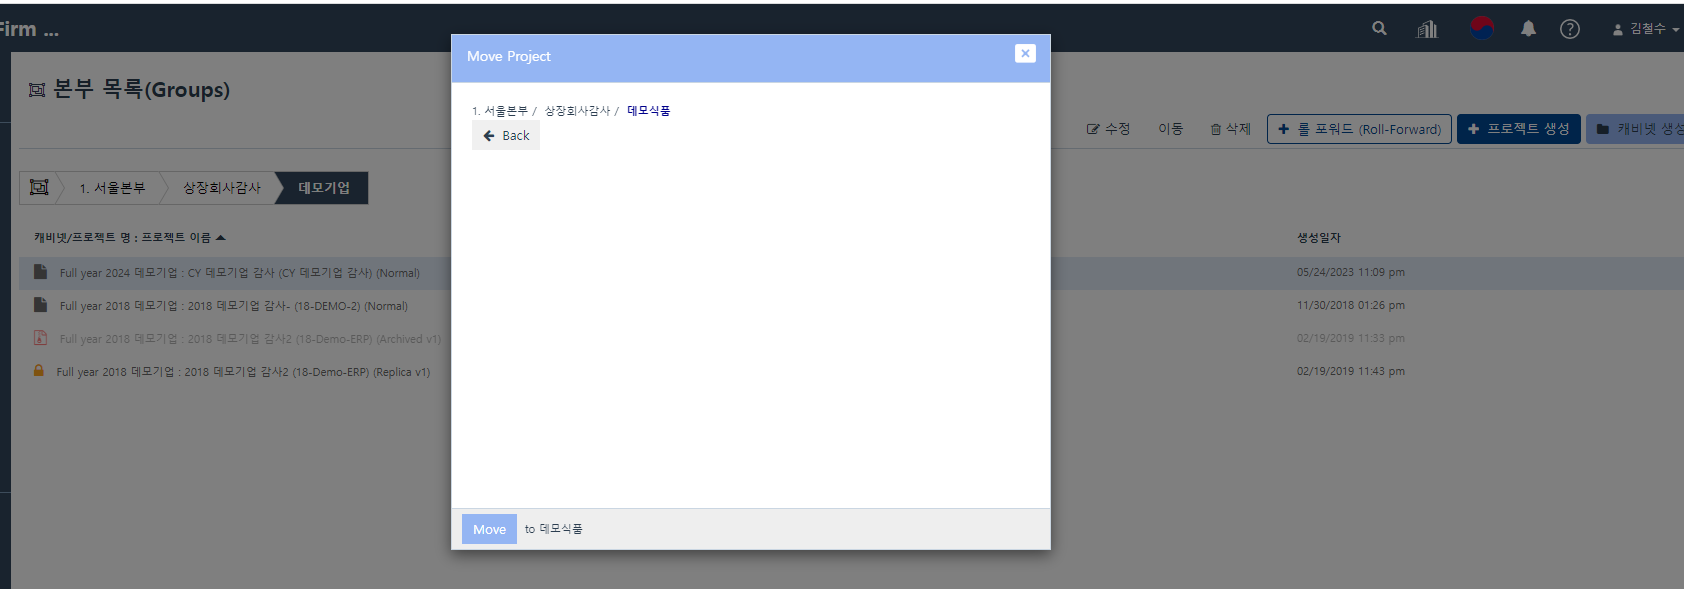The image size is (1684, 589).
Task: Open the 김철수 user account dropdown
Action: (1645, 29)
